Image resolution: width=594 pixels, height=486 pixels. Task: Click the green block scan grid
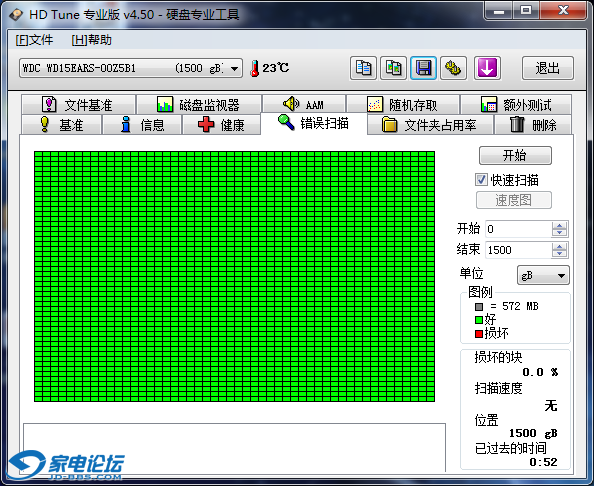pyautogui.click(x=234, y=277)
